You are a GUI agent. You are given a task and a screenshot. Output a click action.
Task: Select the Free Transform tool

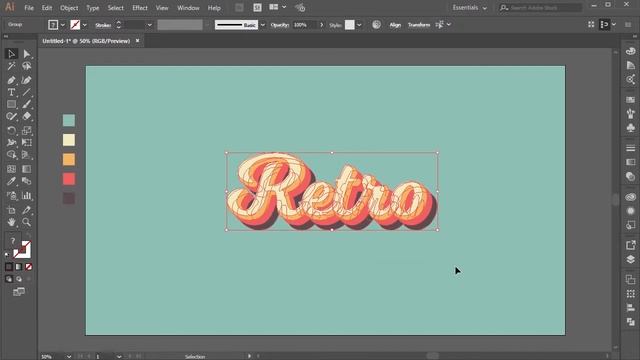(27, 143)
